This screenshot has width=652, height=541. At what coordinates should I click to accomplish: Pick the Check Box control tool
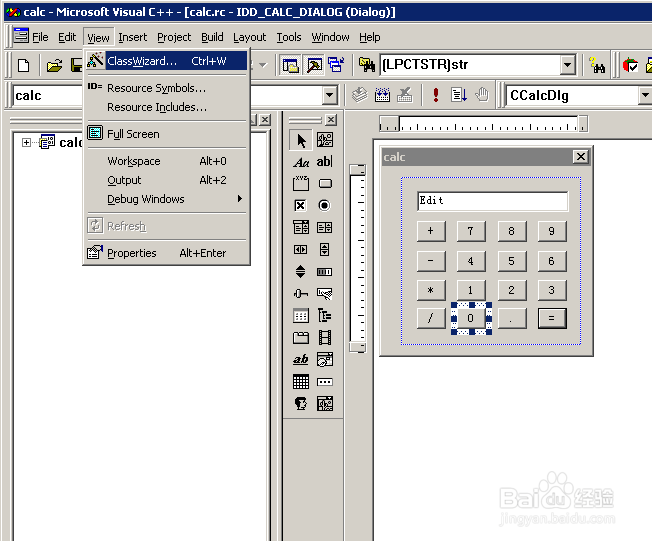click(x=300, y=205)
